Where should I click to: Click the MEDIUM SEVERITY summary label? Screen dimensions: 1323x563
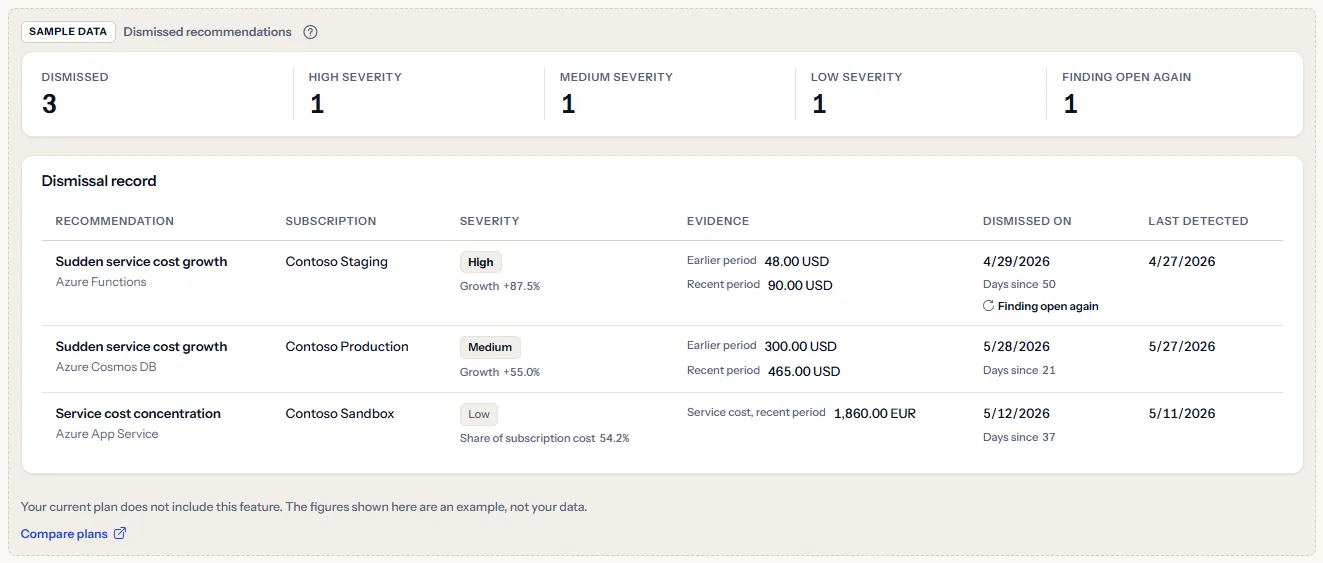pos(616,77)
